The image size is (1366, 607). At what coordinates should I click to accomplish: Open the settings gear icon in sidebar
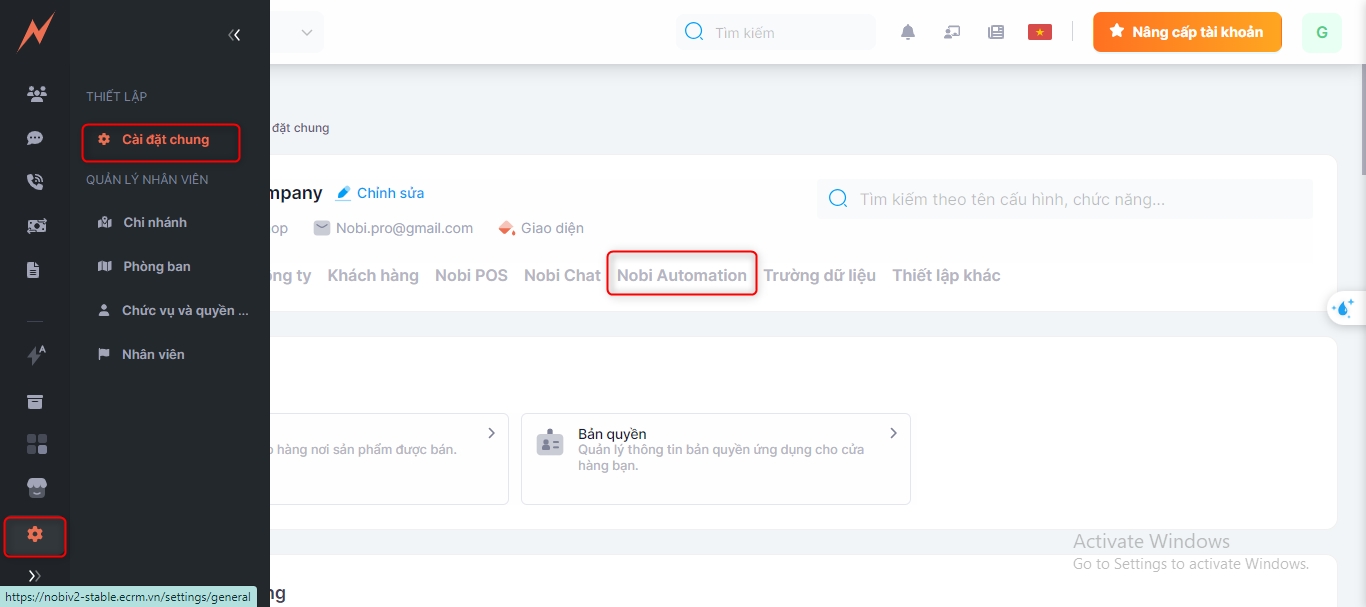(35, 535)
